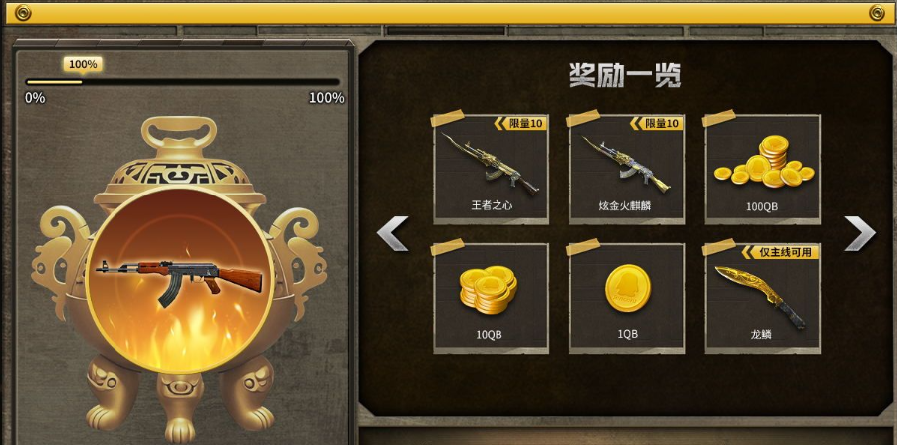The height and width of the screenshot is (445, 897).
Task: Click the 限量10 badge on 炫金火麒麟
Action: coord(656,124)
